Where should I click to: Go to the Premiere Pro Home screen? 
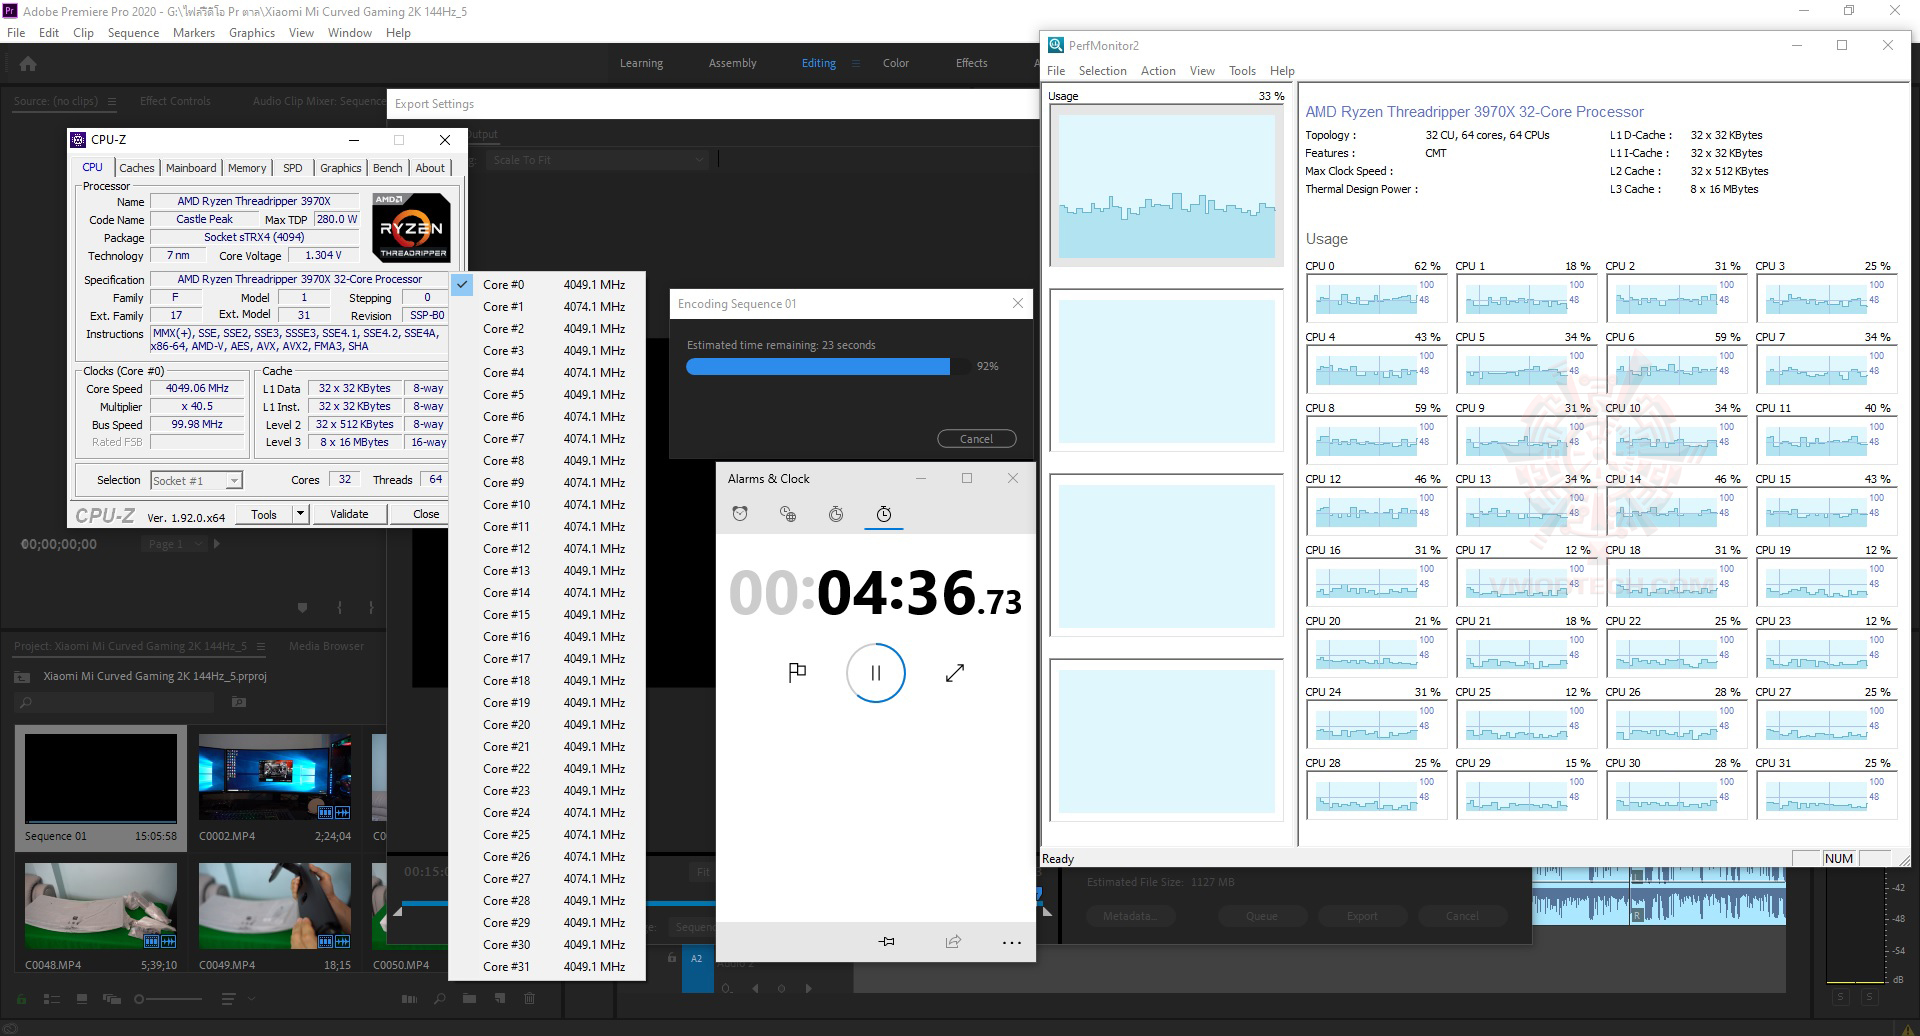(28, 64)
